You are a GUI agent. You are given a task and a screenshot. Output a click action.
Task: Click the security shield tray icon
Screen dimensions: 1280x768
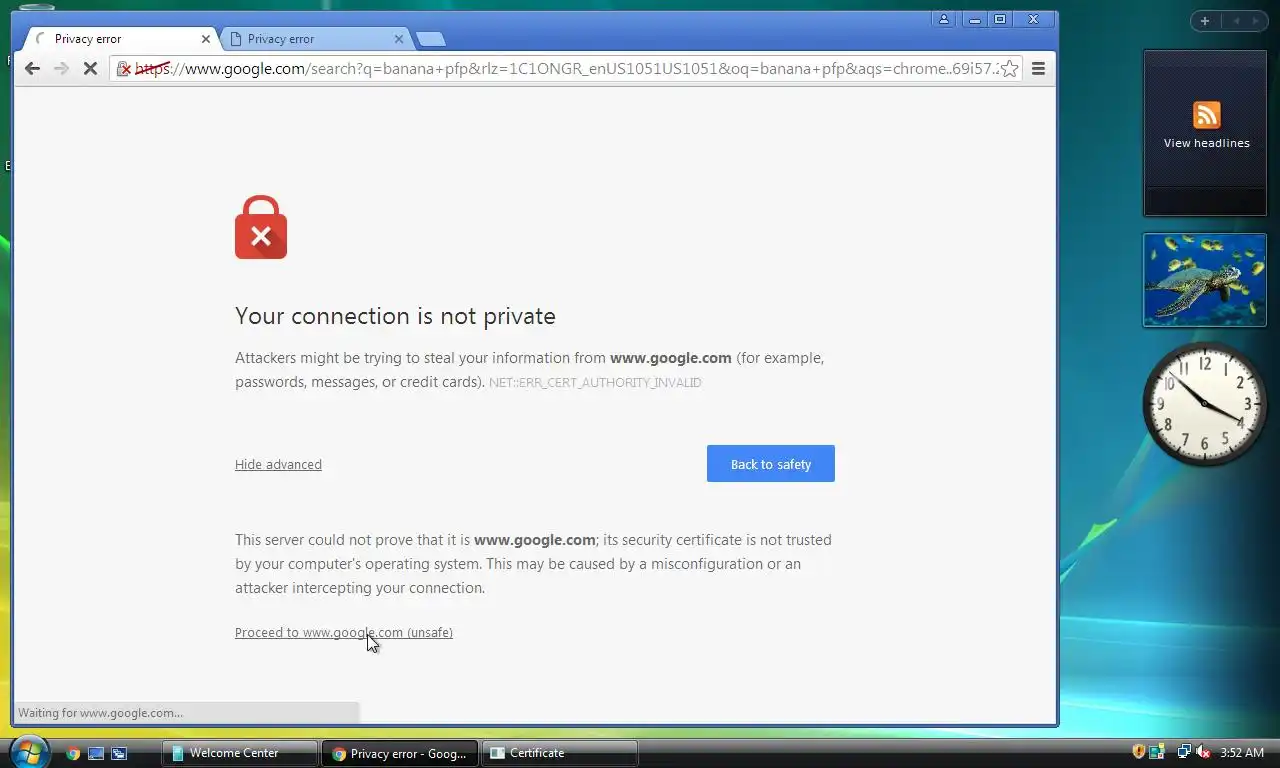pyautogui.click(x=1139, y=752)
